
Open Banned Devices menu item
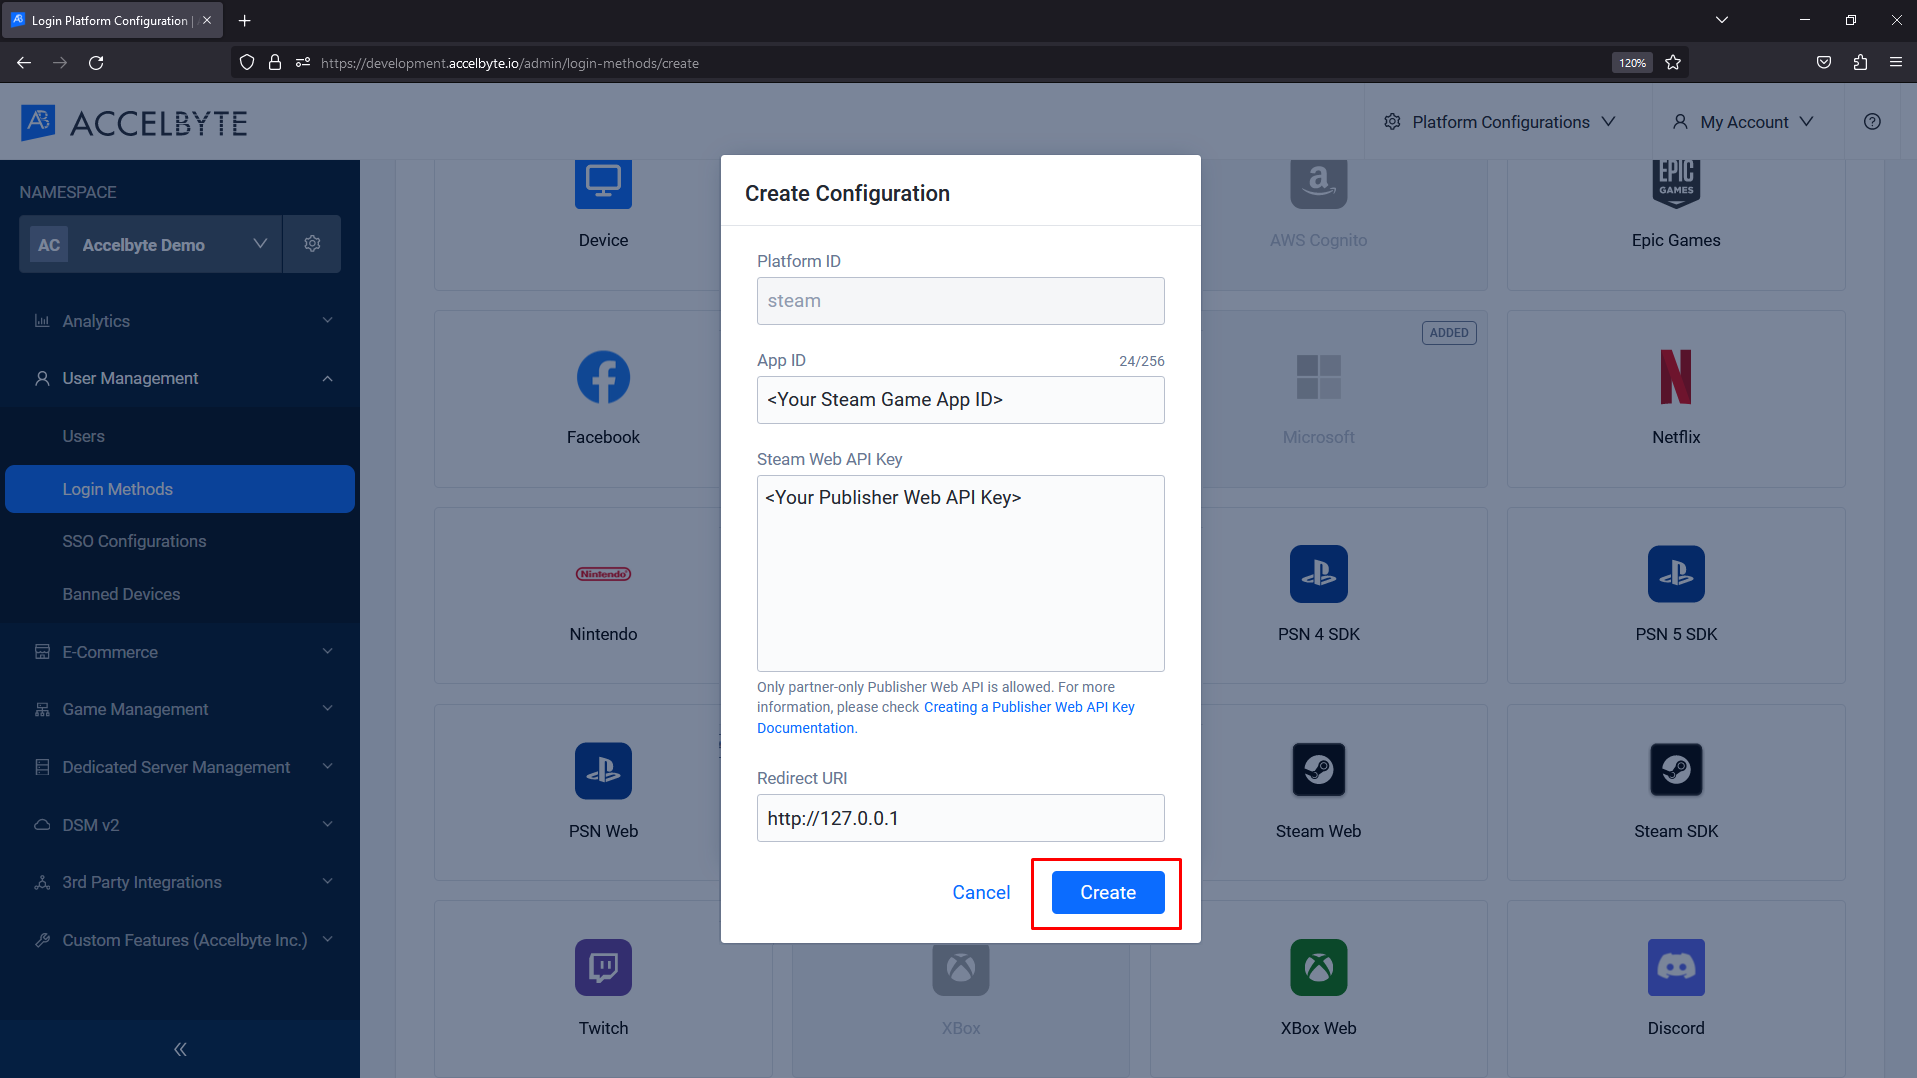[180, 594]
